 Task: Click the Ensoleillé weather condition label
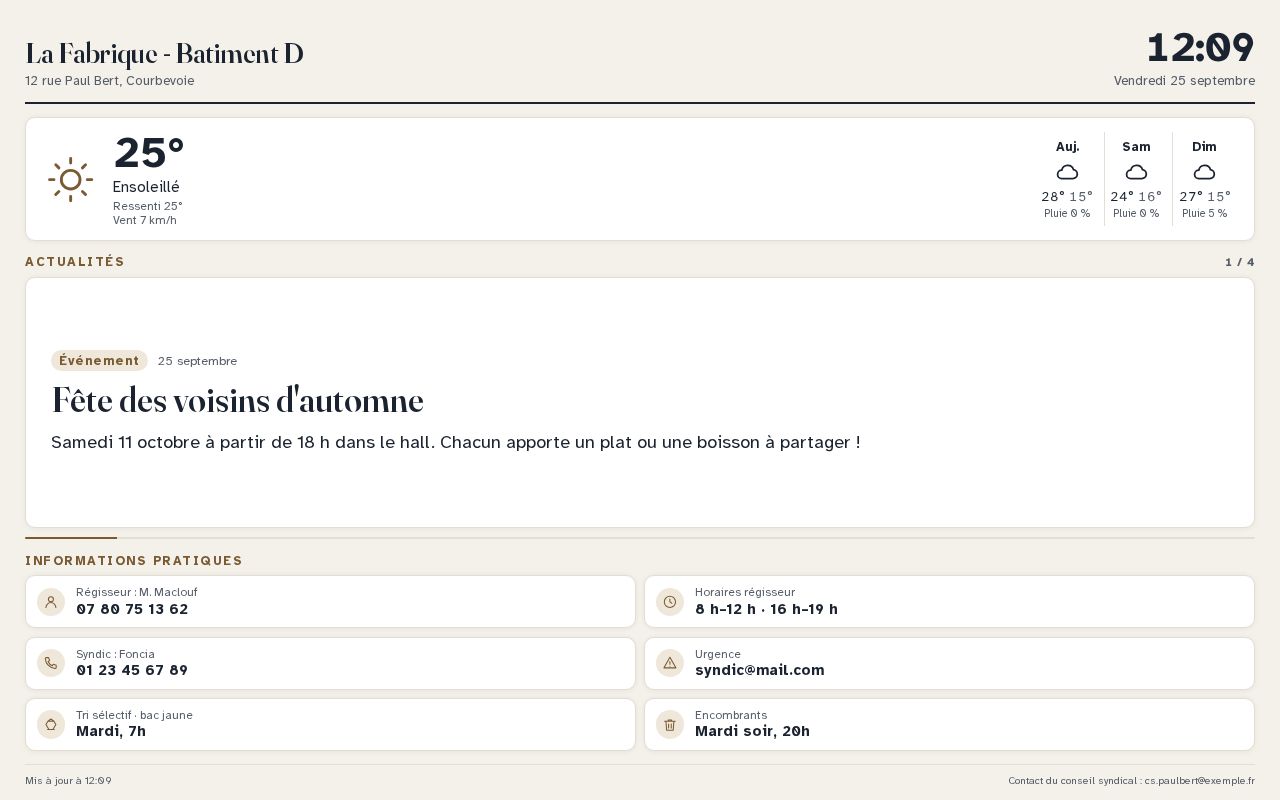point(146,187)
